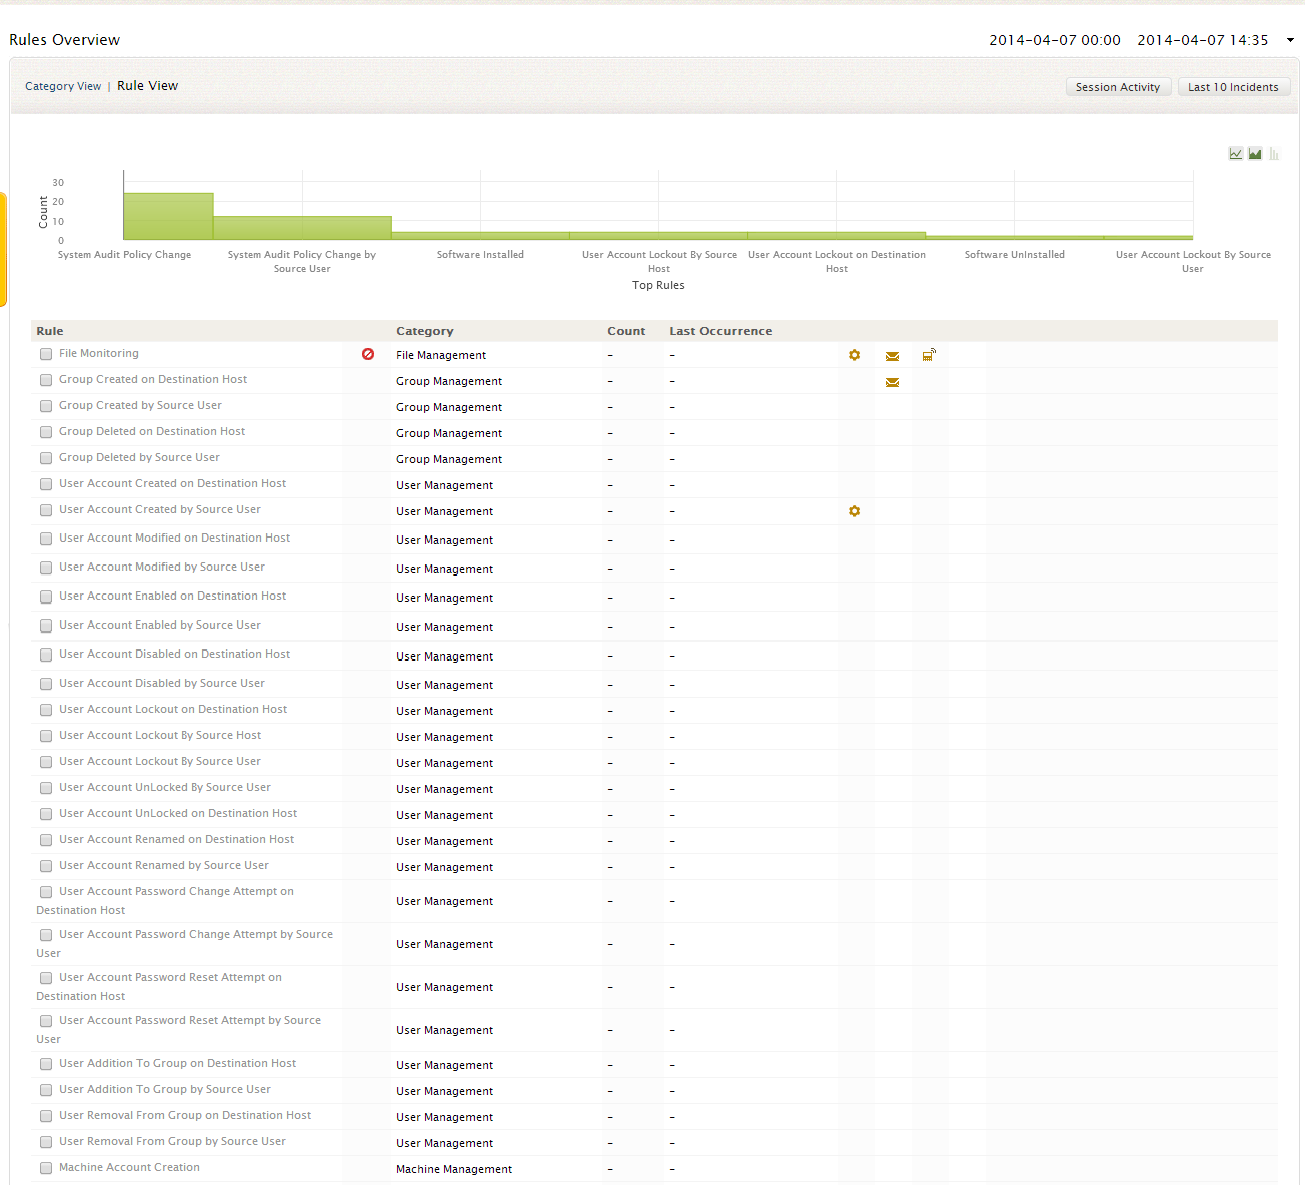The height and width of the screenshot is (1185, 1305).
Task: Sort the table by Rule column header
Action: 50,331
